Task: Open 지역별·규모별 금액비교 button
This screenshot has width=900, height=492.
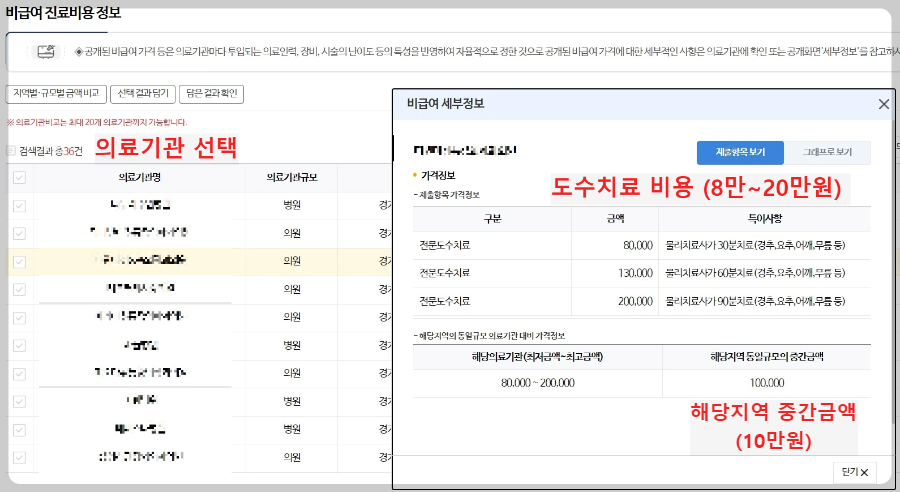Action: pos(56,94)
